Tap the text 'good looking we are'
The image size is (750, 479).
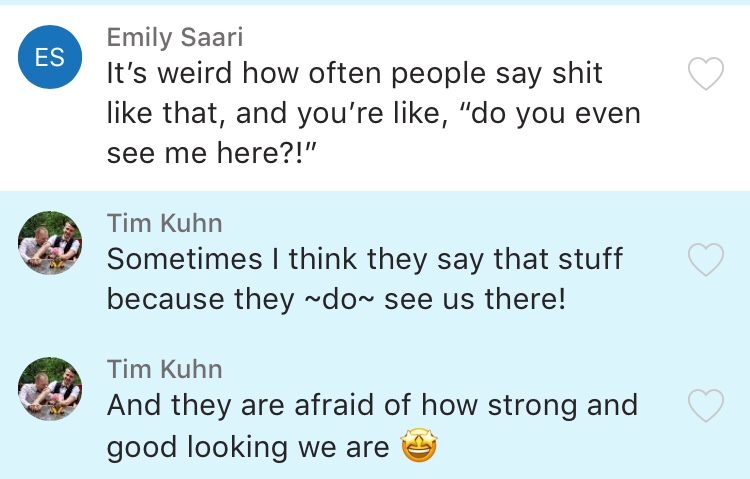[x=248, y=446]
